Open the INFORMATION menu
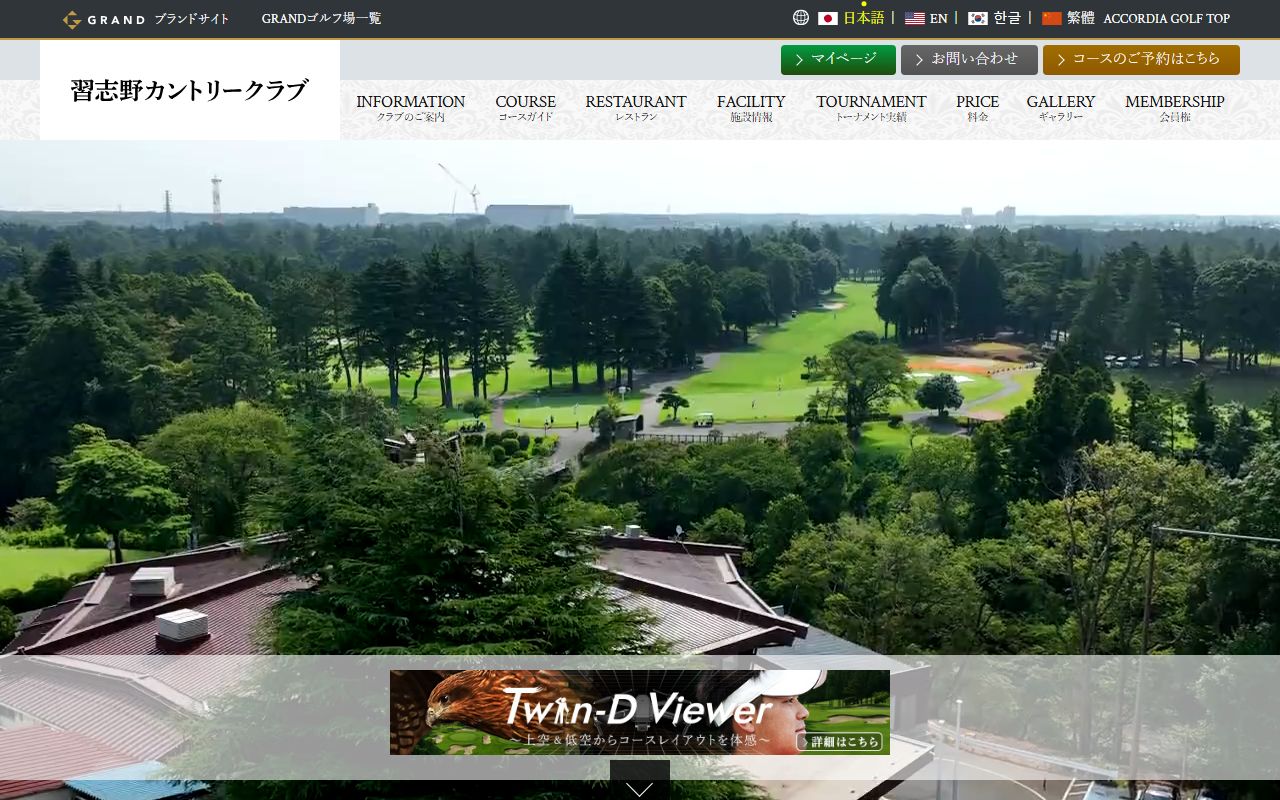Screen dimensions: 1280x800 (x=410, y=108)
